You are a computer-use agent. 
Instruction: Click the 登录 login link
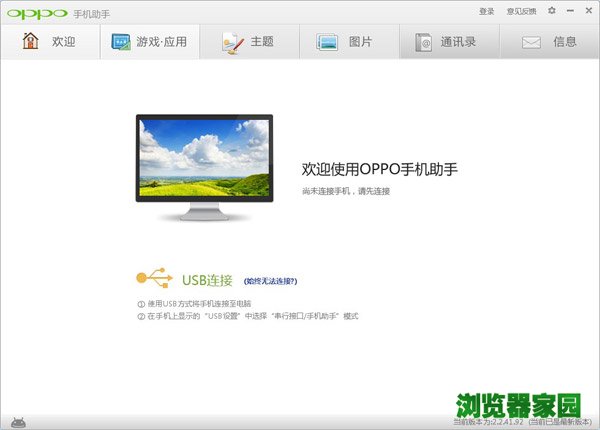pos(487,11)
